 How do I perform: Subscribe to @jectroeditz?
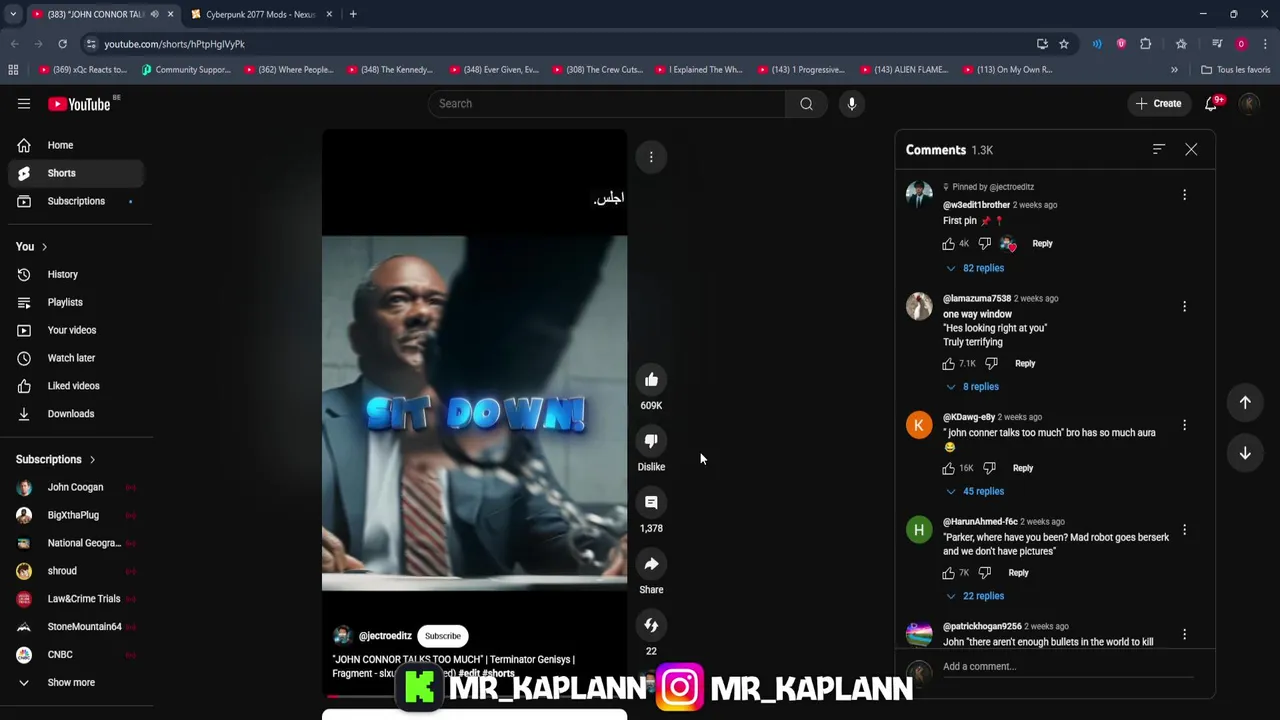click(x=443, y=636)
